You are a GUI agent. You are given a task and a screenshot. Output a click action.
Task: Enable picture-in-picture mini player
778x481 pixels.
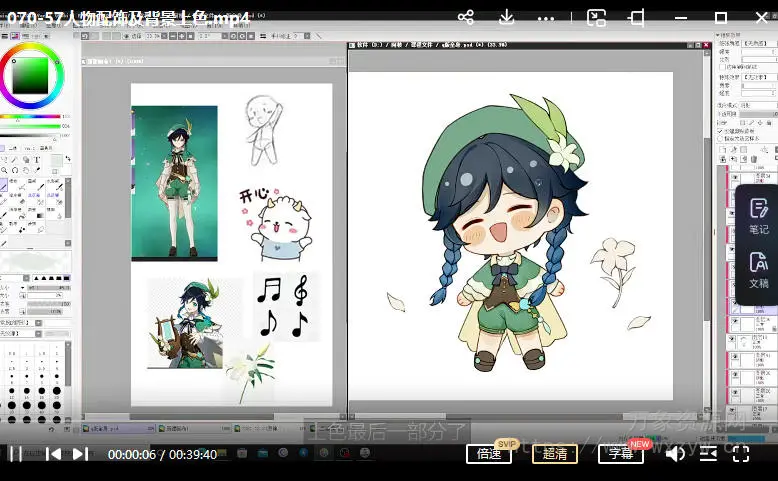pos(596,18)
